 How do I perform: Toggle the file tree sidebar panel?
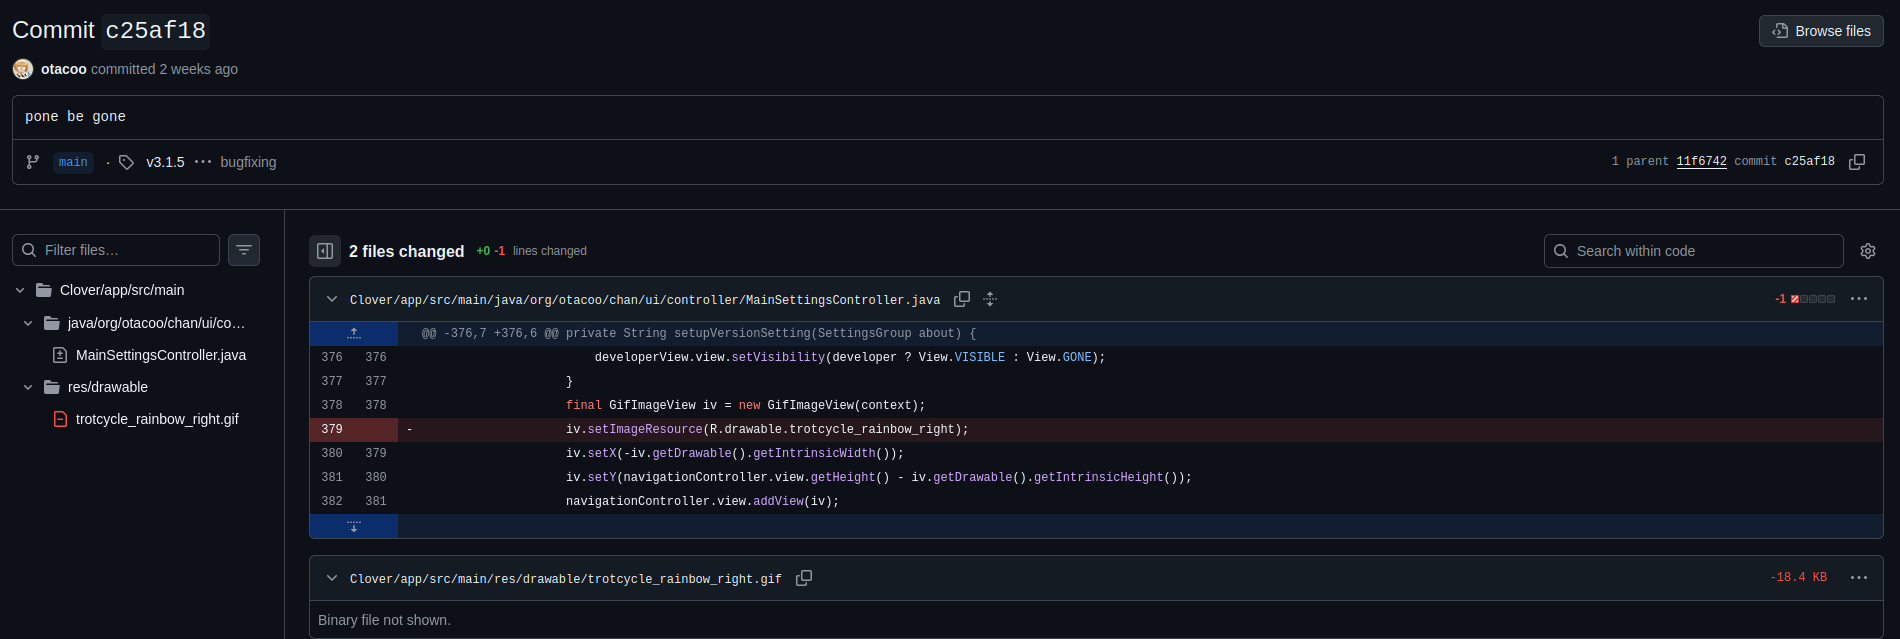coord(325,251)
